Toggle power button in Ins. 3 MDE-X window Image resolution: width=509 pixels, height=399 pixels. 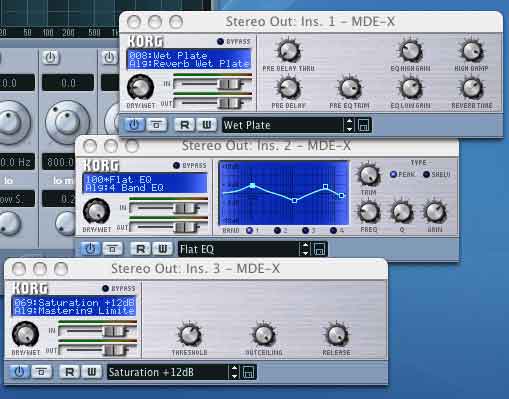click(x=19, y=372)
